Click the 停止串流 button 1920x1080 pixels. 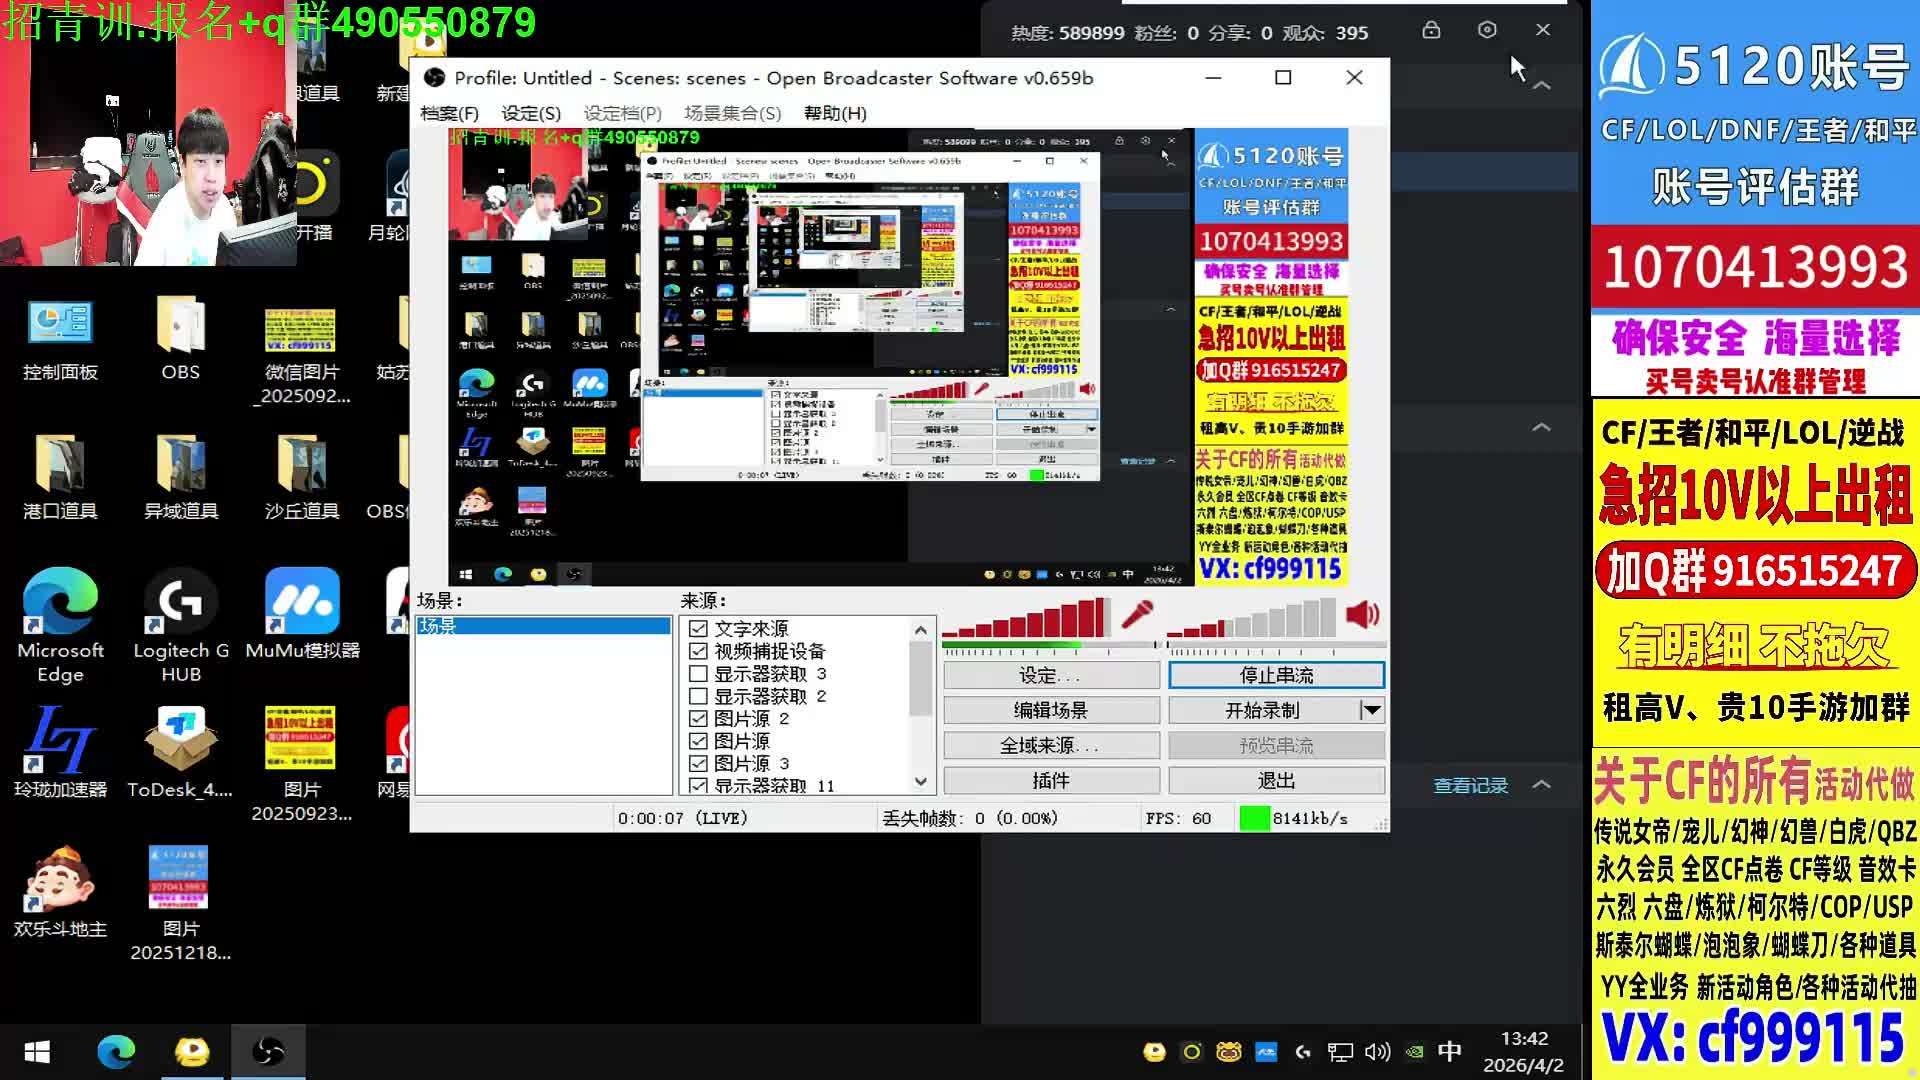[x=1276, y=675]
